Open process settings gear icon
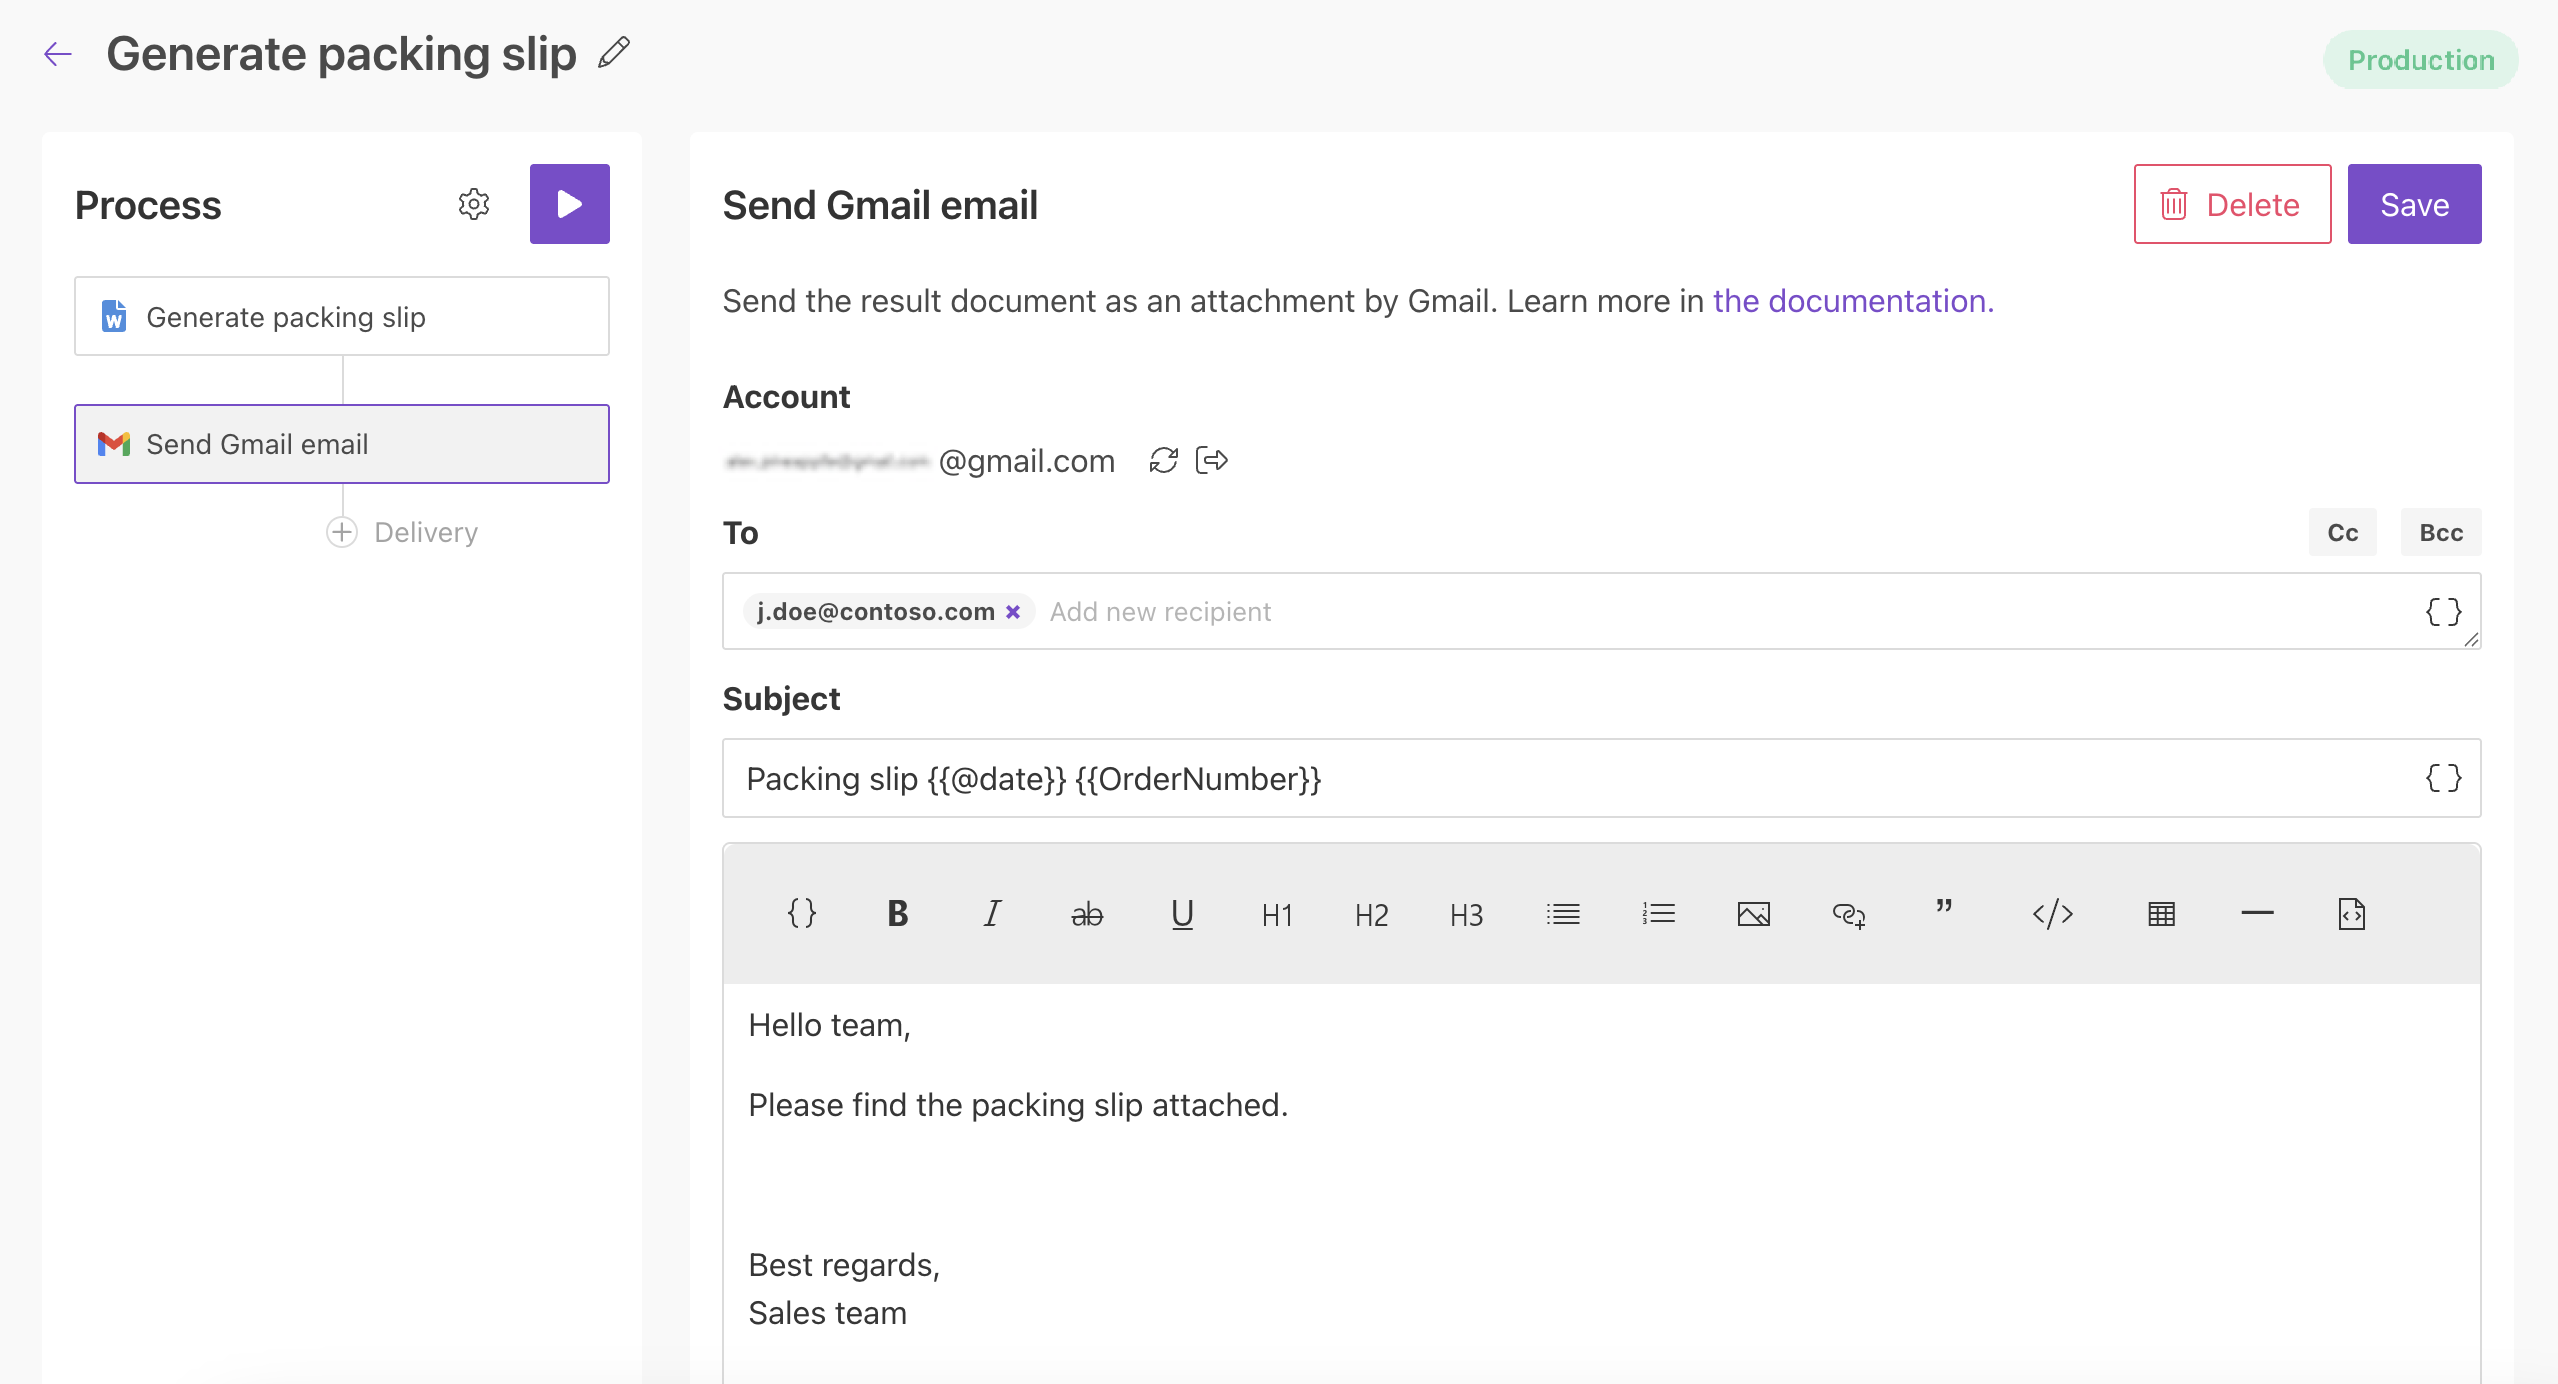 coord(474,204)
